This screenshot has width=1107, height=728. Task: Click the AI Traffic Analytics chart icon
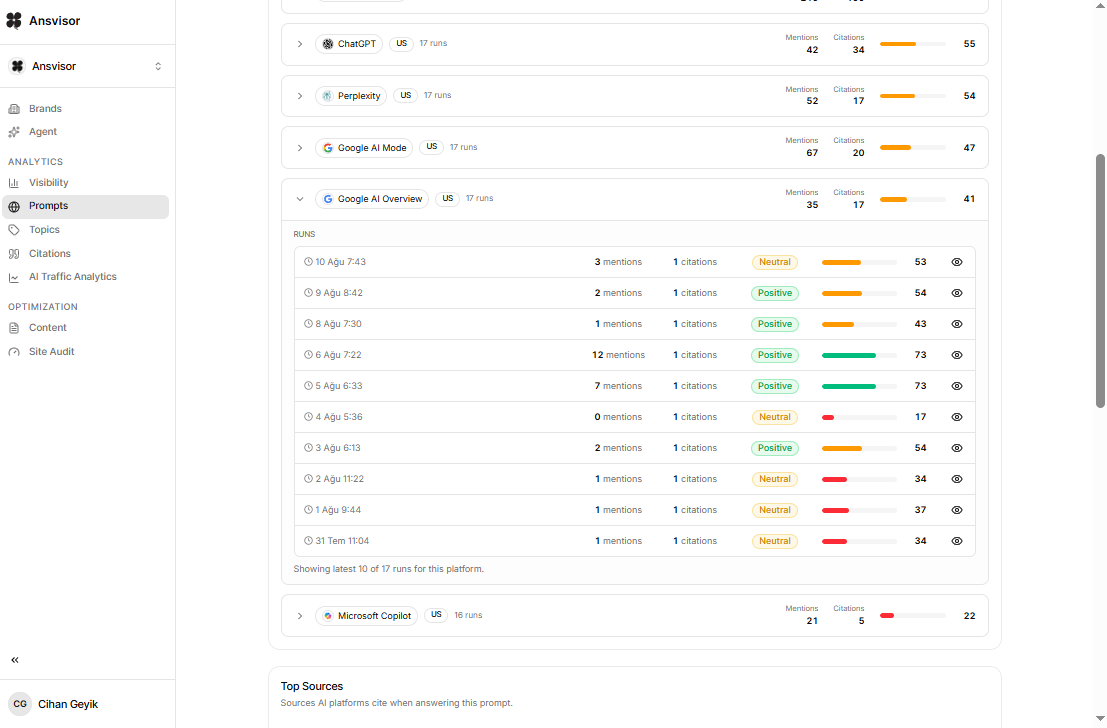[14, 278]
